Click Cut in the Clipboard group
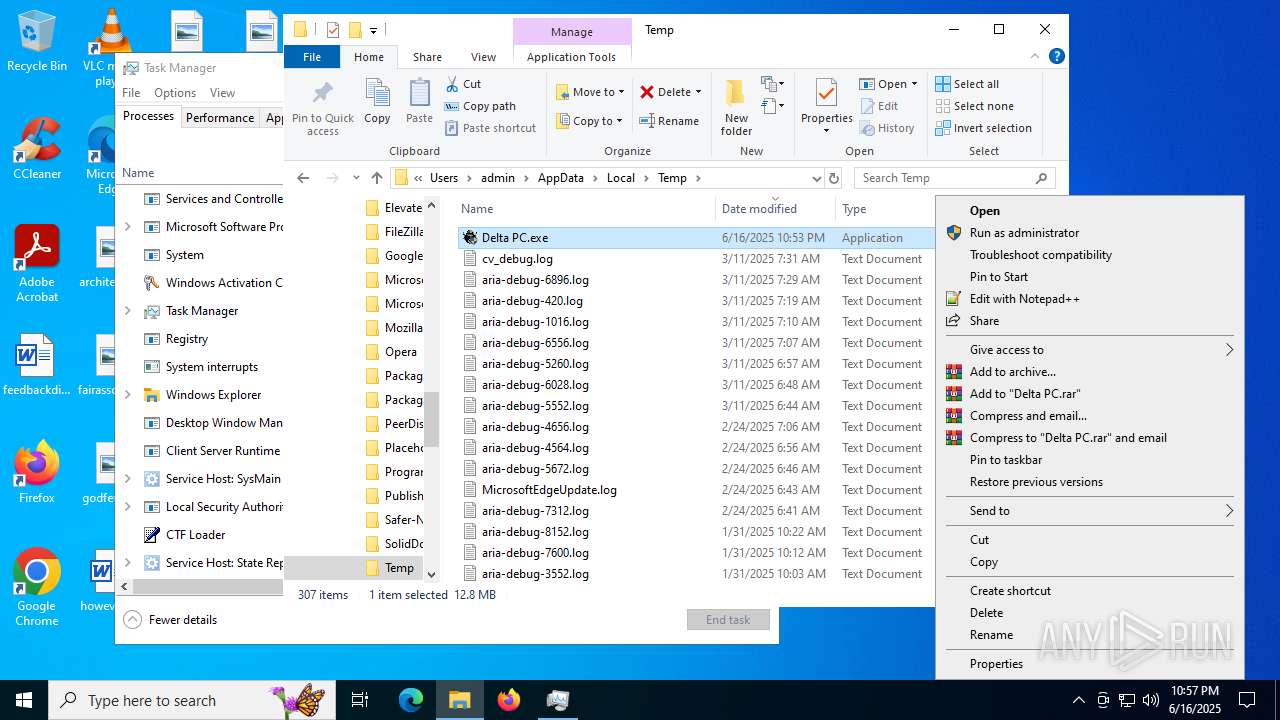This screenshot has height=720, width=1280. pyautogui.click(x=463, y=84)
